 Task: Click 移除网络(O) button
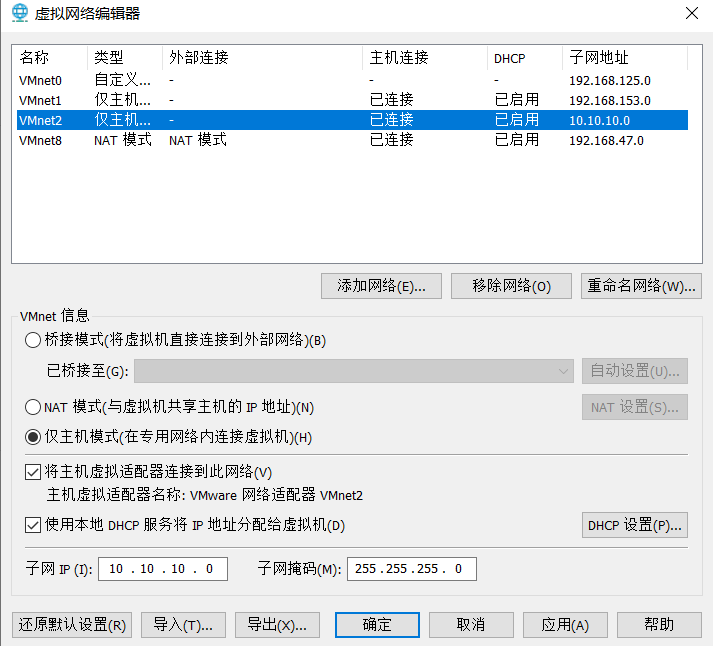(511, 286)
